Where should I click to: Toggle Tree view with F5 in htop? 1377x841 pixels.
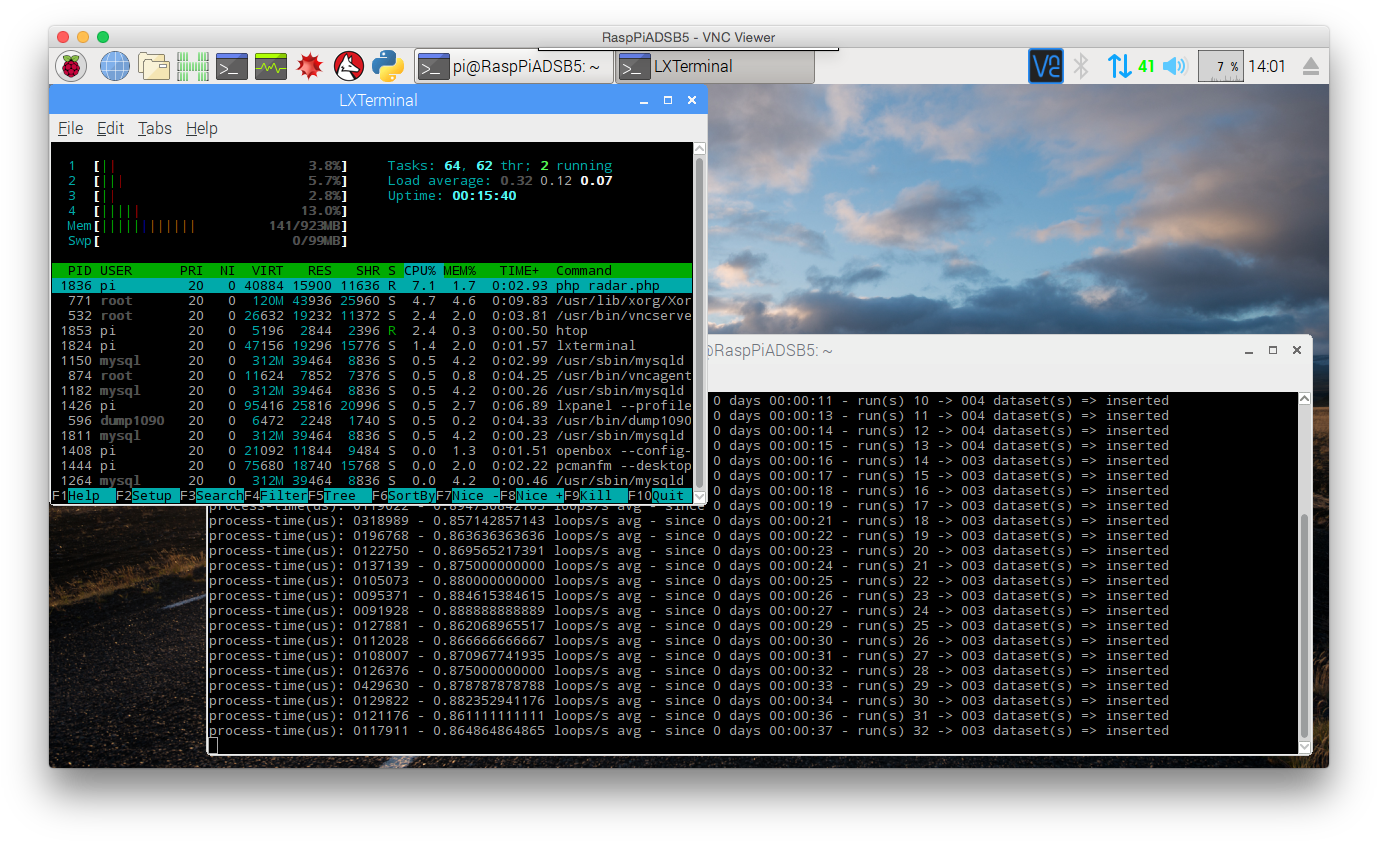[x=338, y=495]
